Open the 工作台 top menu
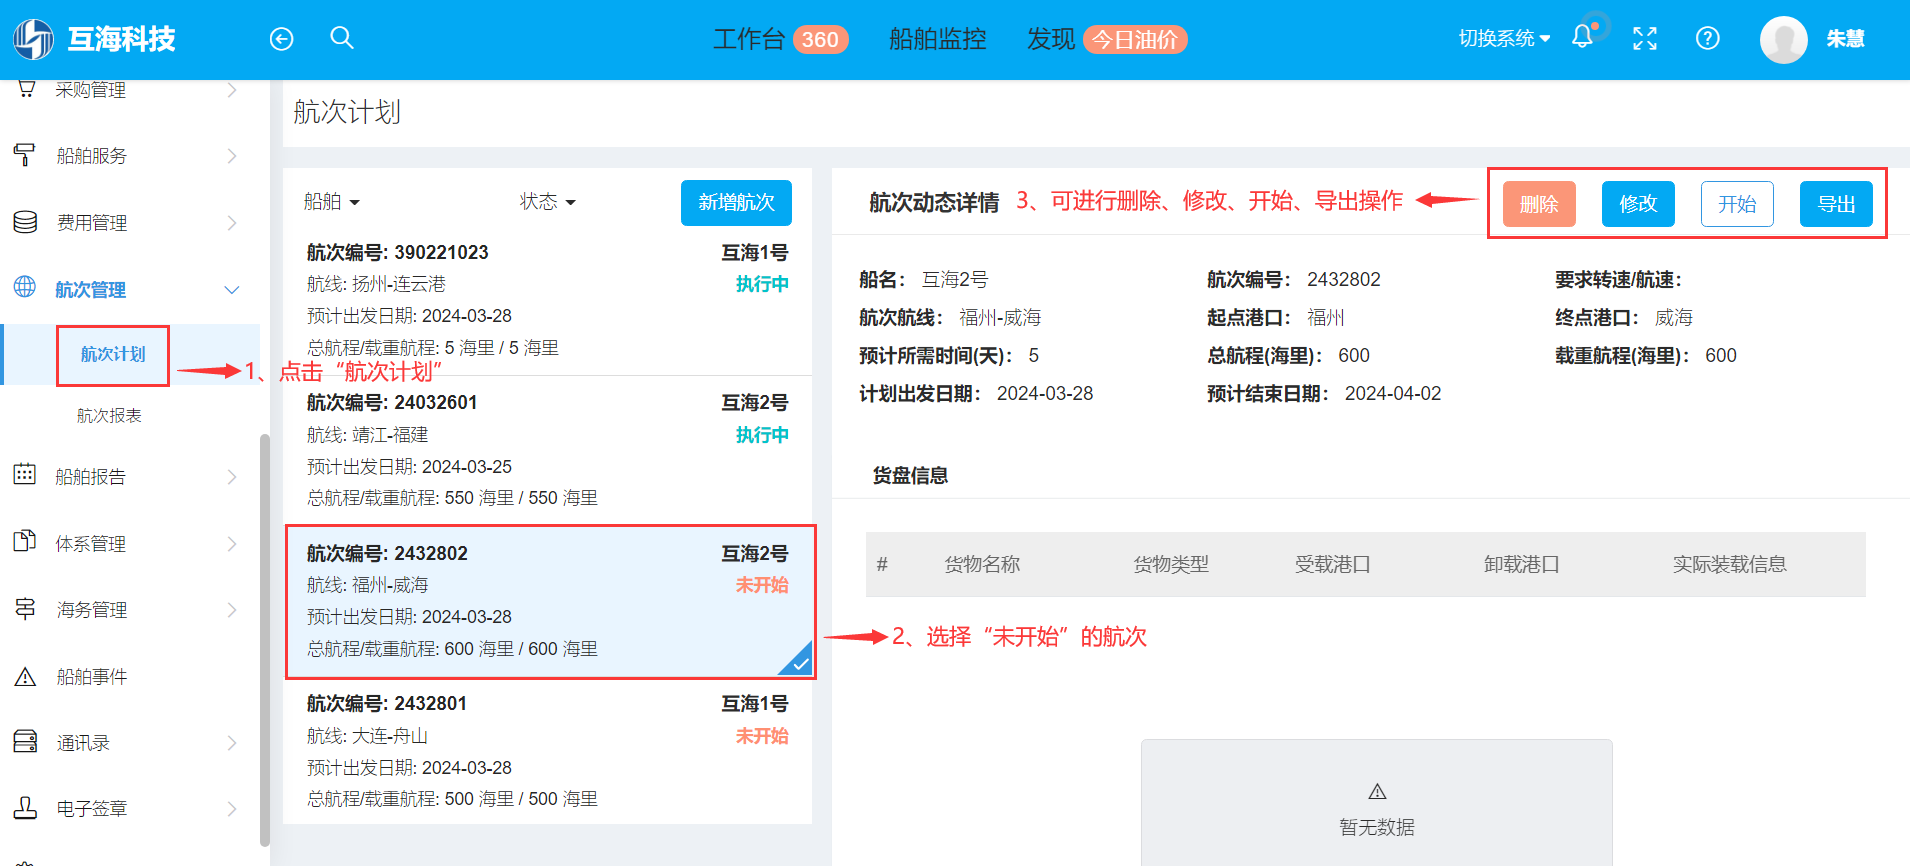 [748, 39]
